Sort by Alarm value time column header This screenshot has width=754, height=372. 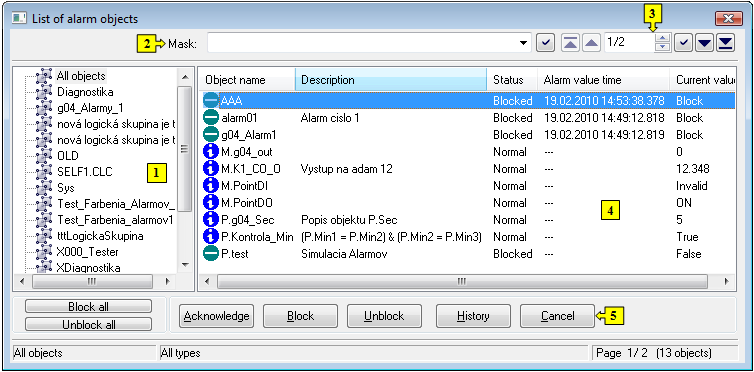(x=603, y=80)
